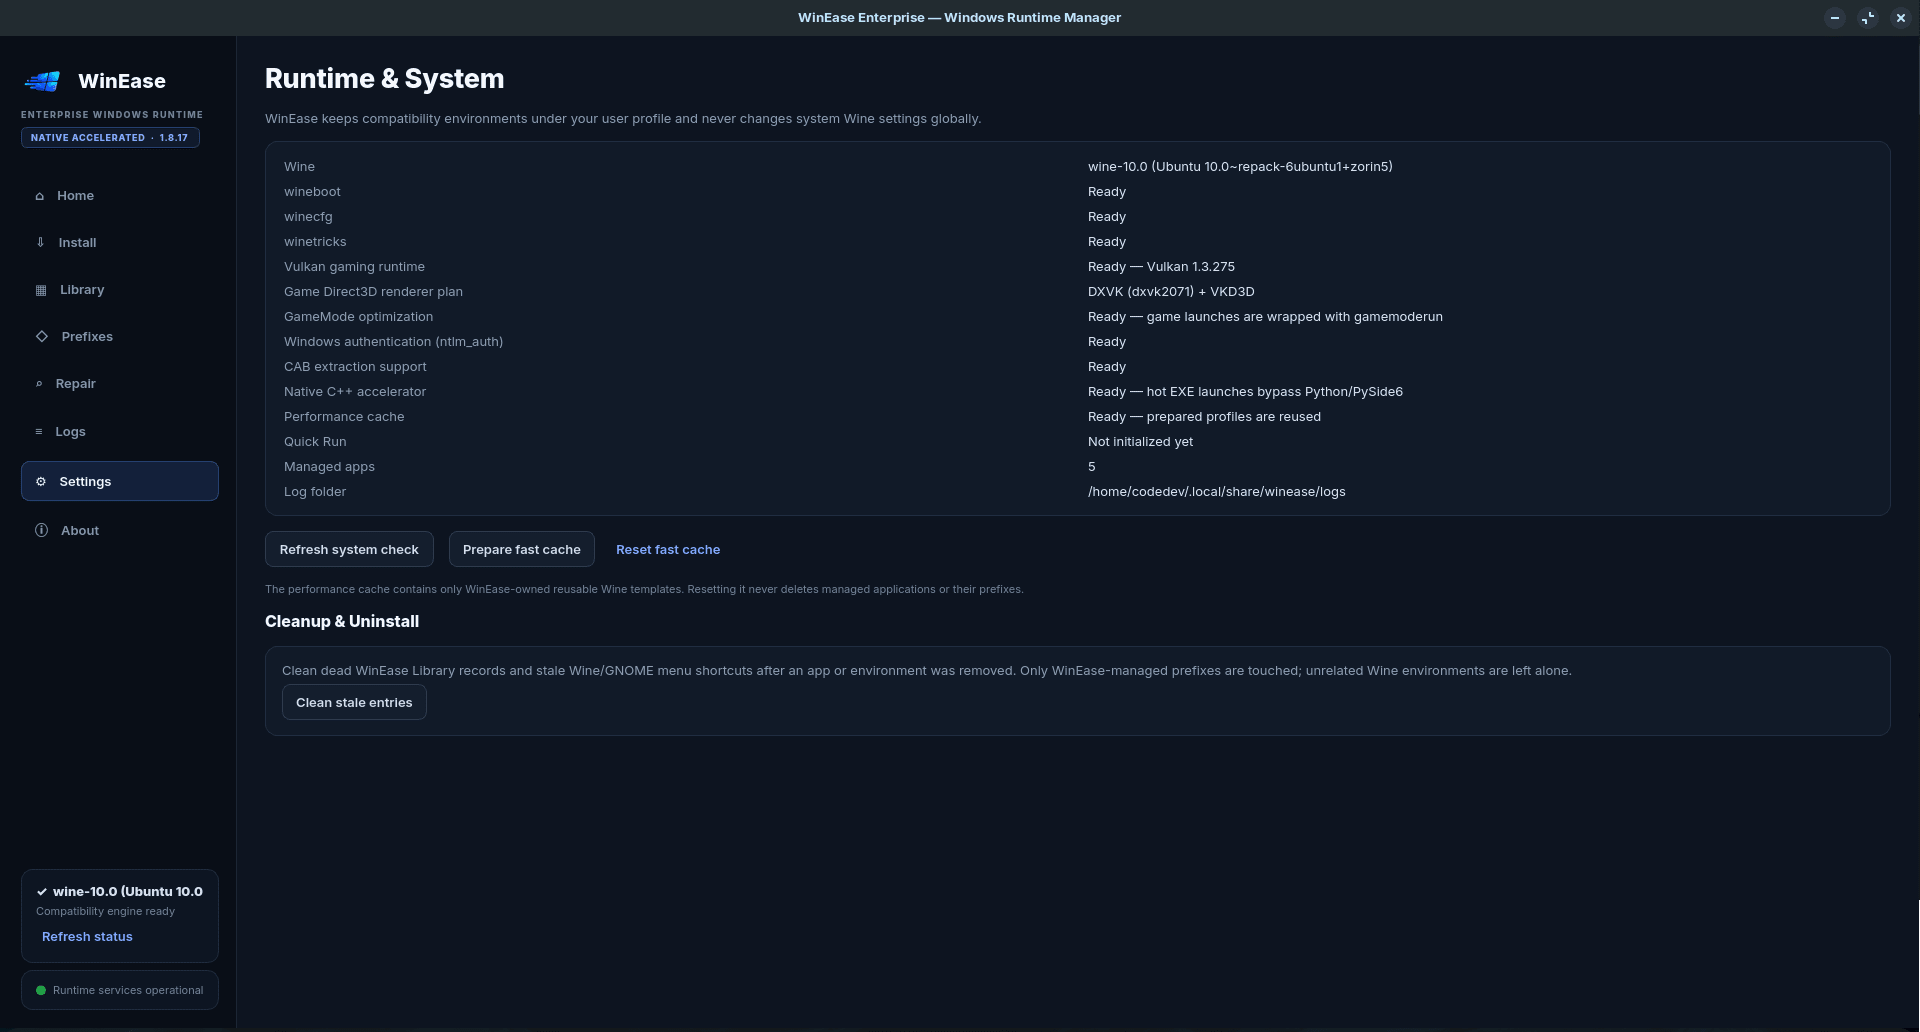
Task: Click the 'Not initialized yet' Quick Run value
Action: point(1140,442)
